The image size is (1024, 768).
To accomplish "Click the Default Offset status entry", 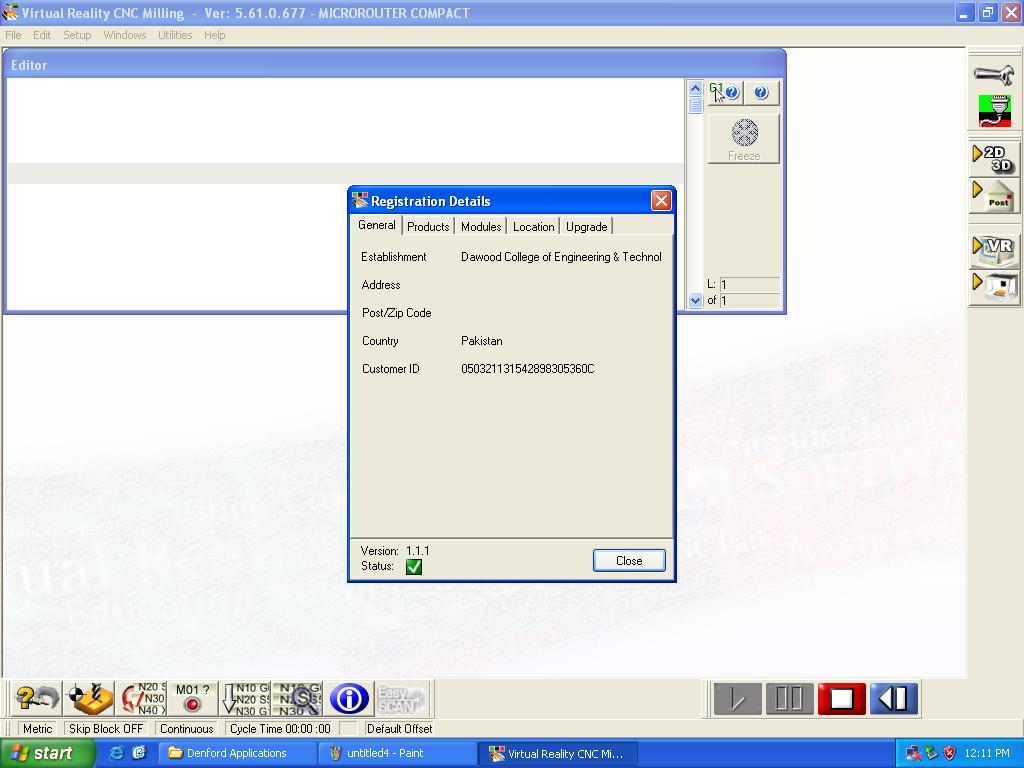I will [399, 729].
